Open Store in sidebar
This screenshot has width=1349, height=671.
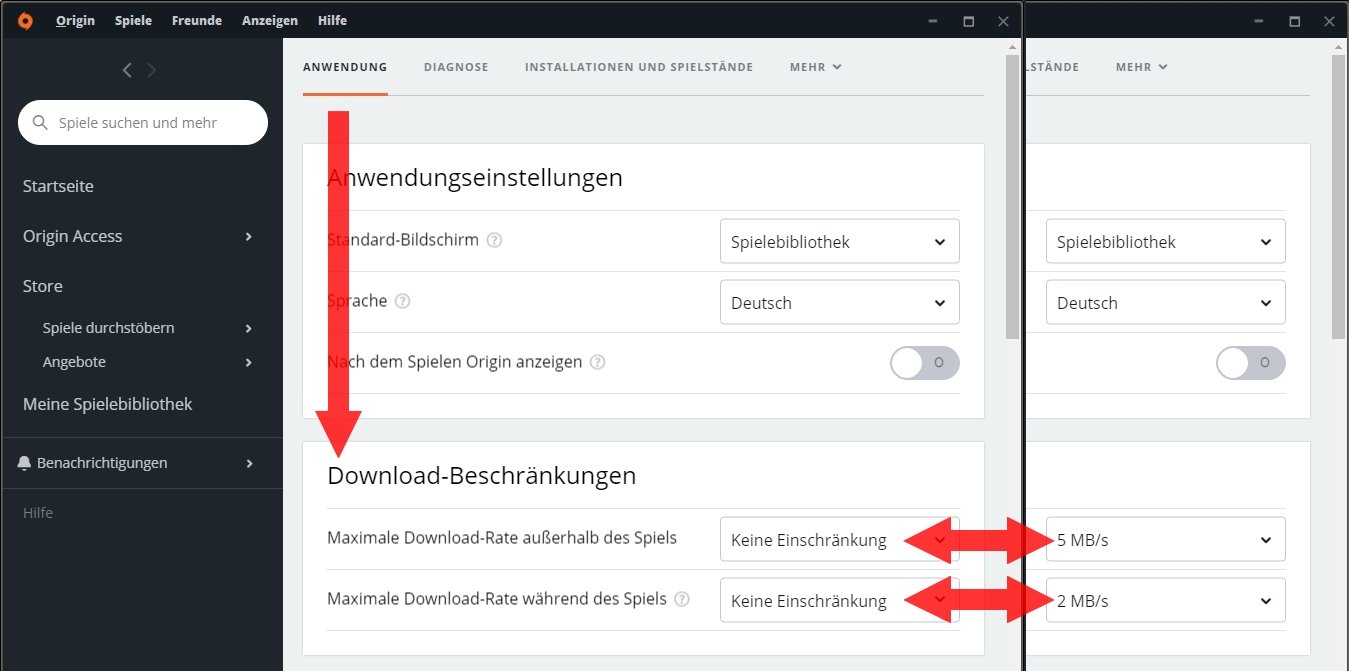coord(43,286)
